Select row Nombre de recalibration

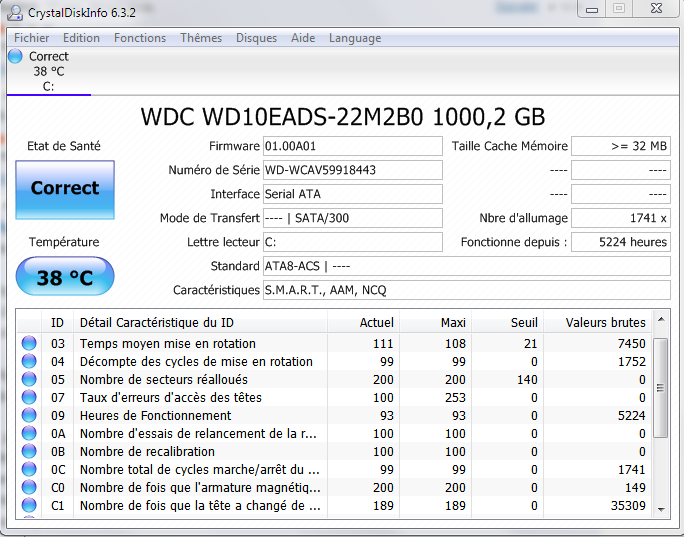pos(334,451)
